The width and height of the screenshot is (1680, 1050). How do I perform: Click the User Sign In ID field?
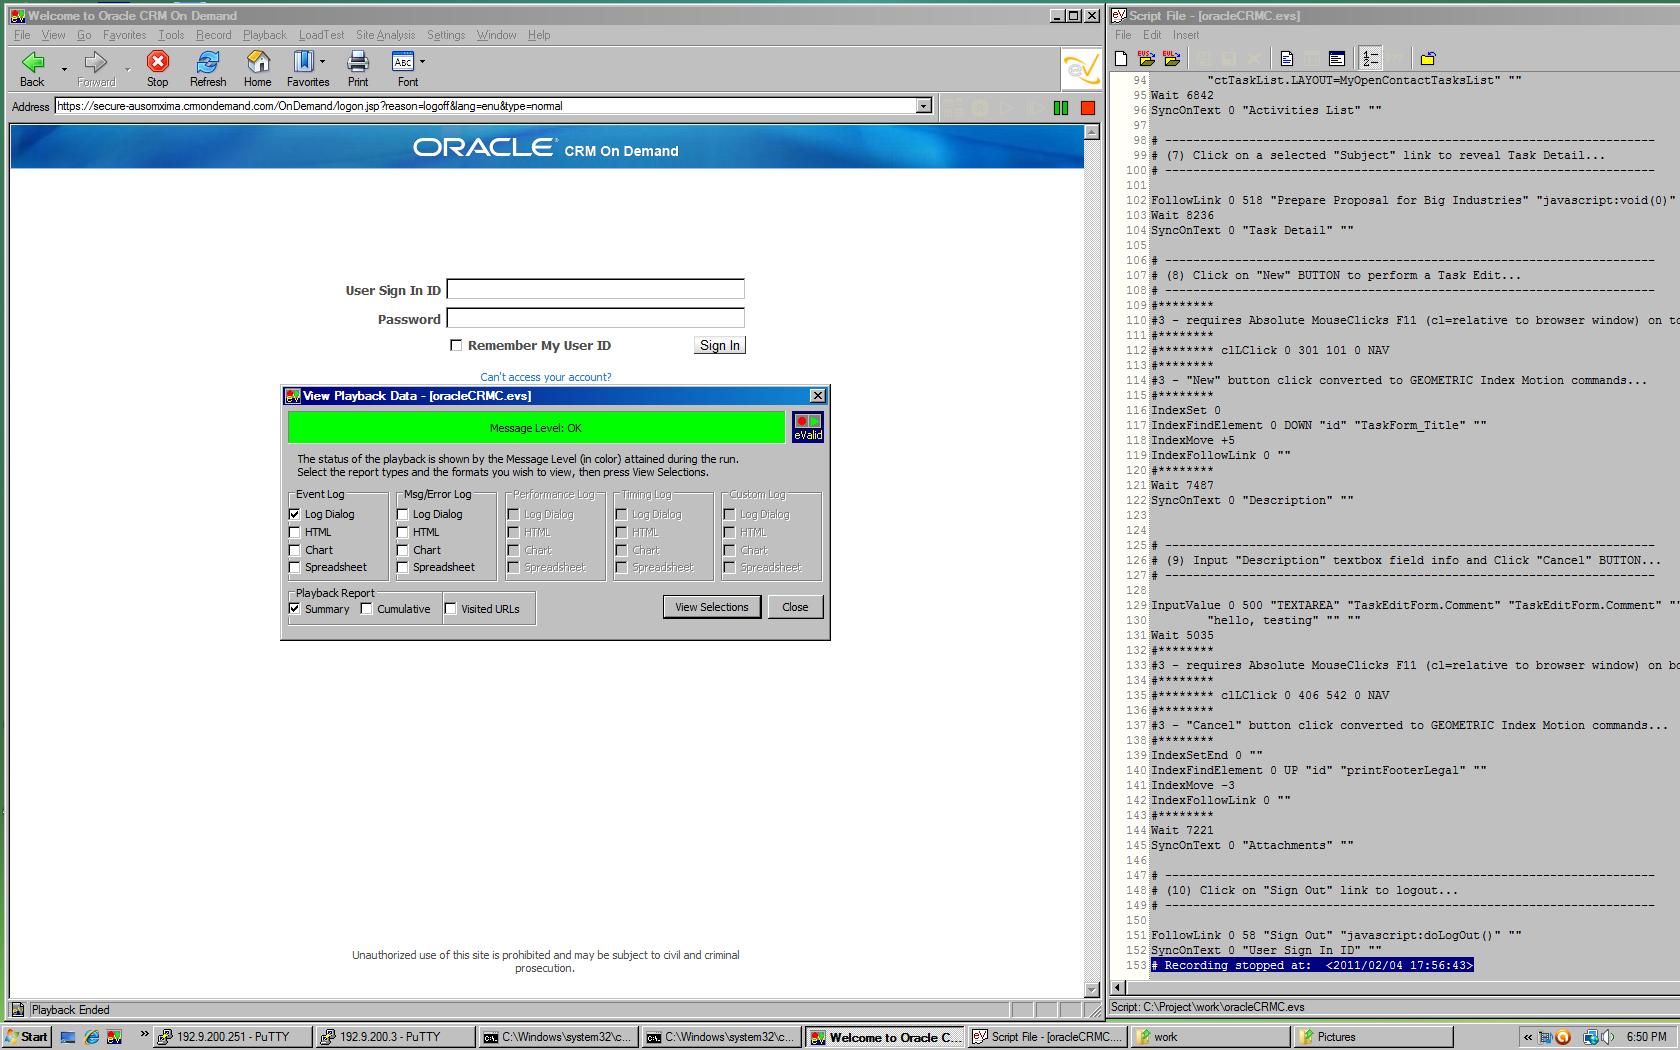tap(596, 289)
